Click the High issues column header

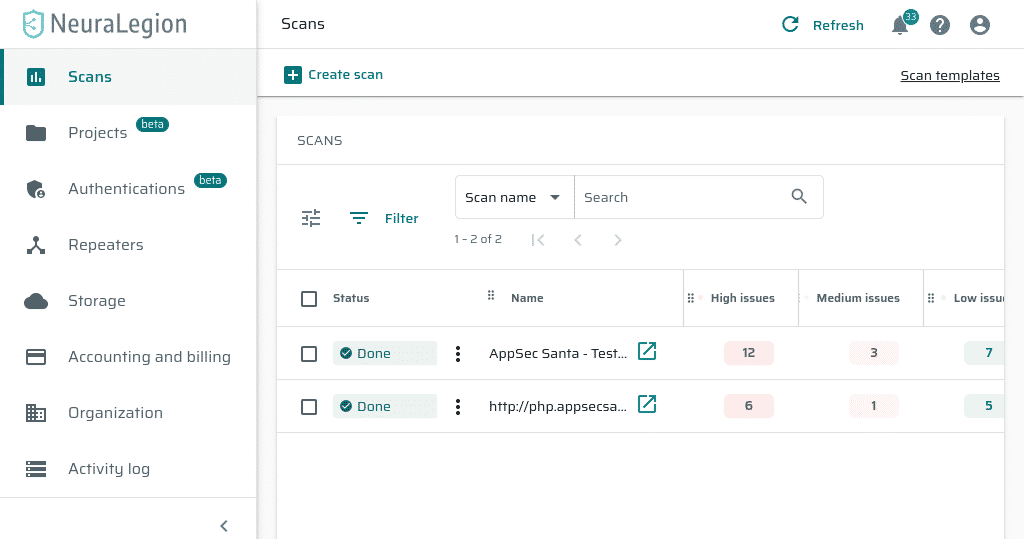coord(743,298)
